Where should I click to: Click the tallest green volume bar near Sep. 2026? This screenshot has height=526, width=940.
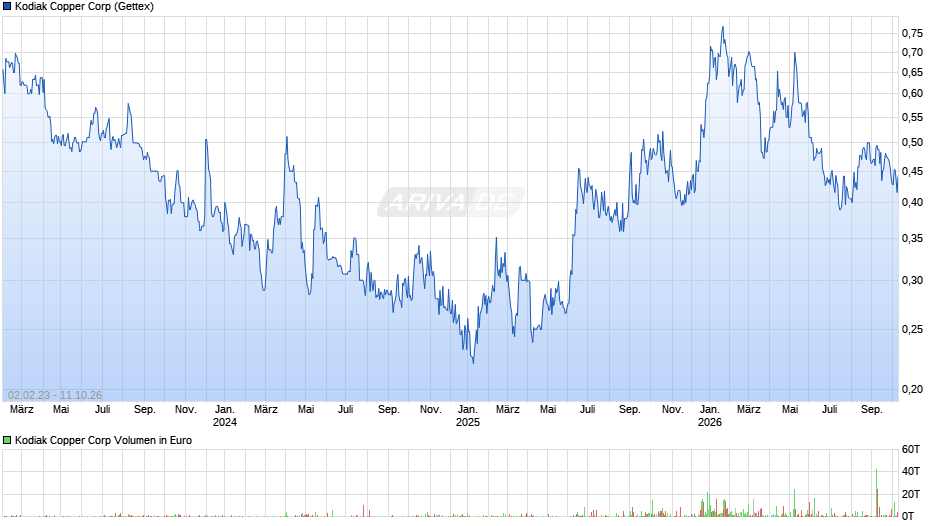(876, 492)
